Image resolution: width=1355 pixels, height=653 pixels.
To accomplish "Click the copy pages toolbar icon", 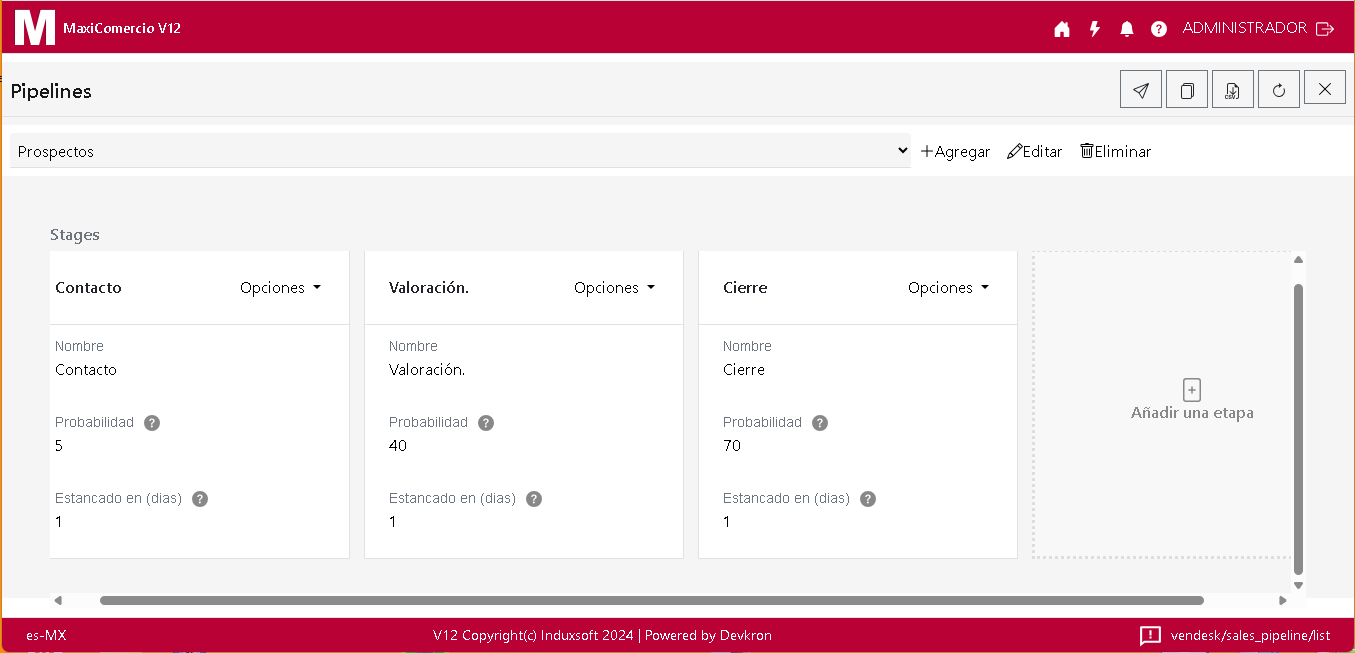I will (1187, 90).
